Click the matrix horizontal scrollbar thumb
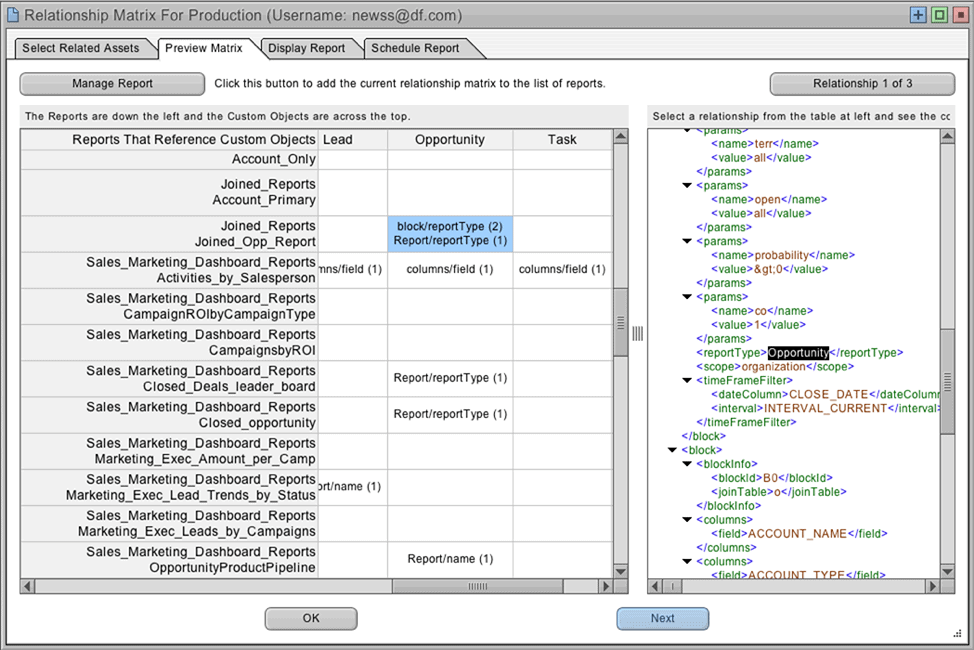This screenshot has height=650, width=974. (x=478, y=586)
